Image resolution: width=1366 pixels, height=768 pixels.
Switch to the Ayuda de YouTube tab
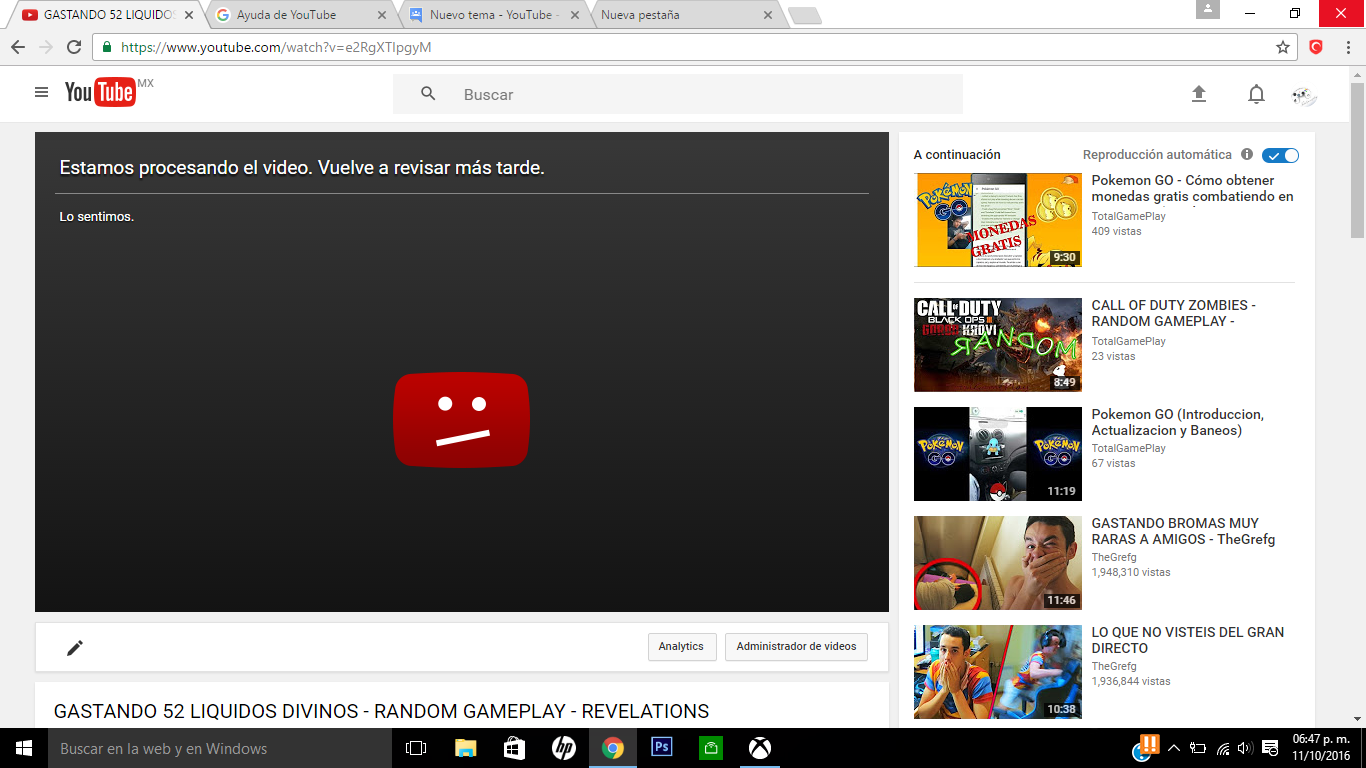(302, 15)
